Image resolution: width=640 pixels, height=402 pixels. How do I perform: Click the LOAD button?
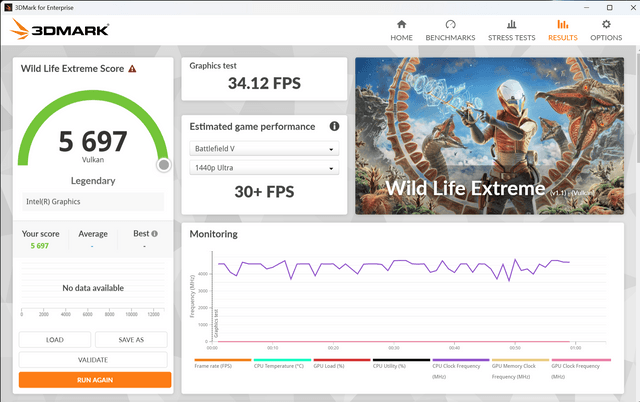click(55, 340)
